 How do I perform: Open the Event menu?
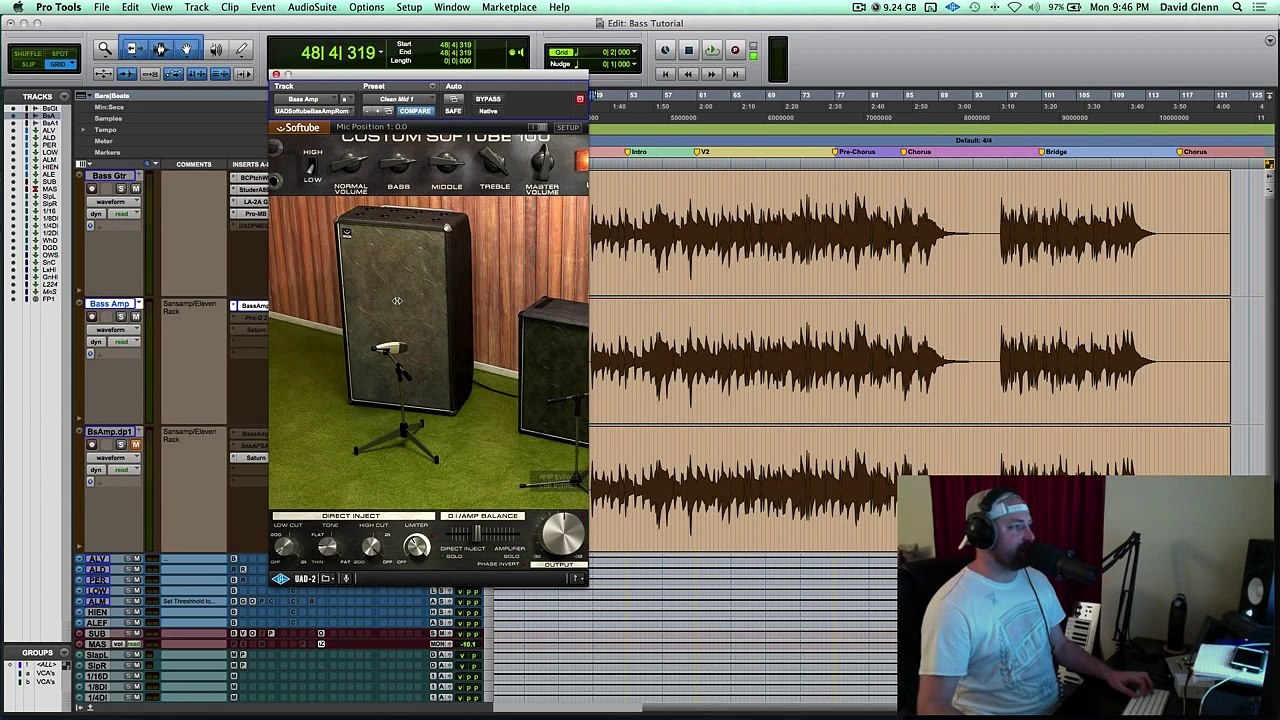coord(263,7)
